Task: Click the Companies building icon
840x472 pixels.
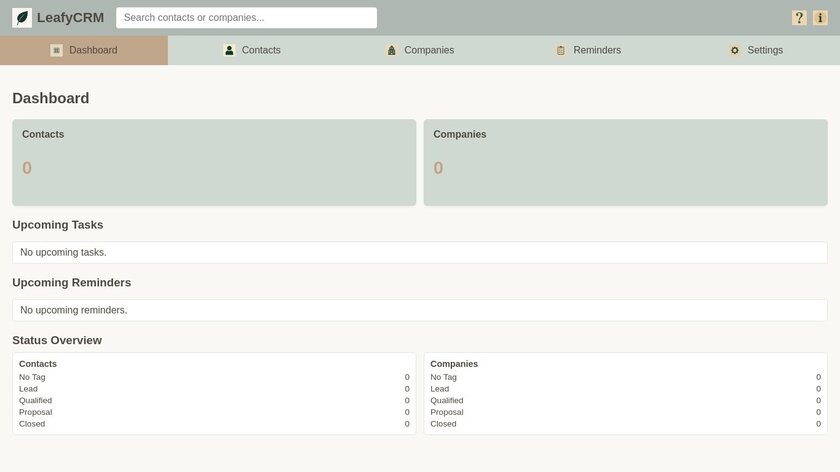Action: click(x=392, y=50)
